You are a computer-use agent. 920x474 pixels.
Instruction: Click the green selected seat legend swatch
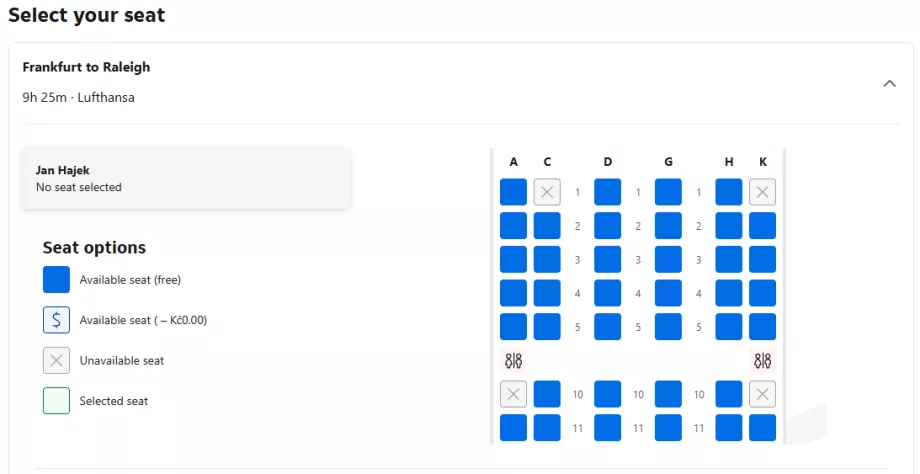[x=56, y=401]
